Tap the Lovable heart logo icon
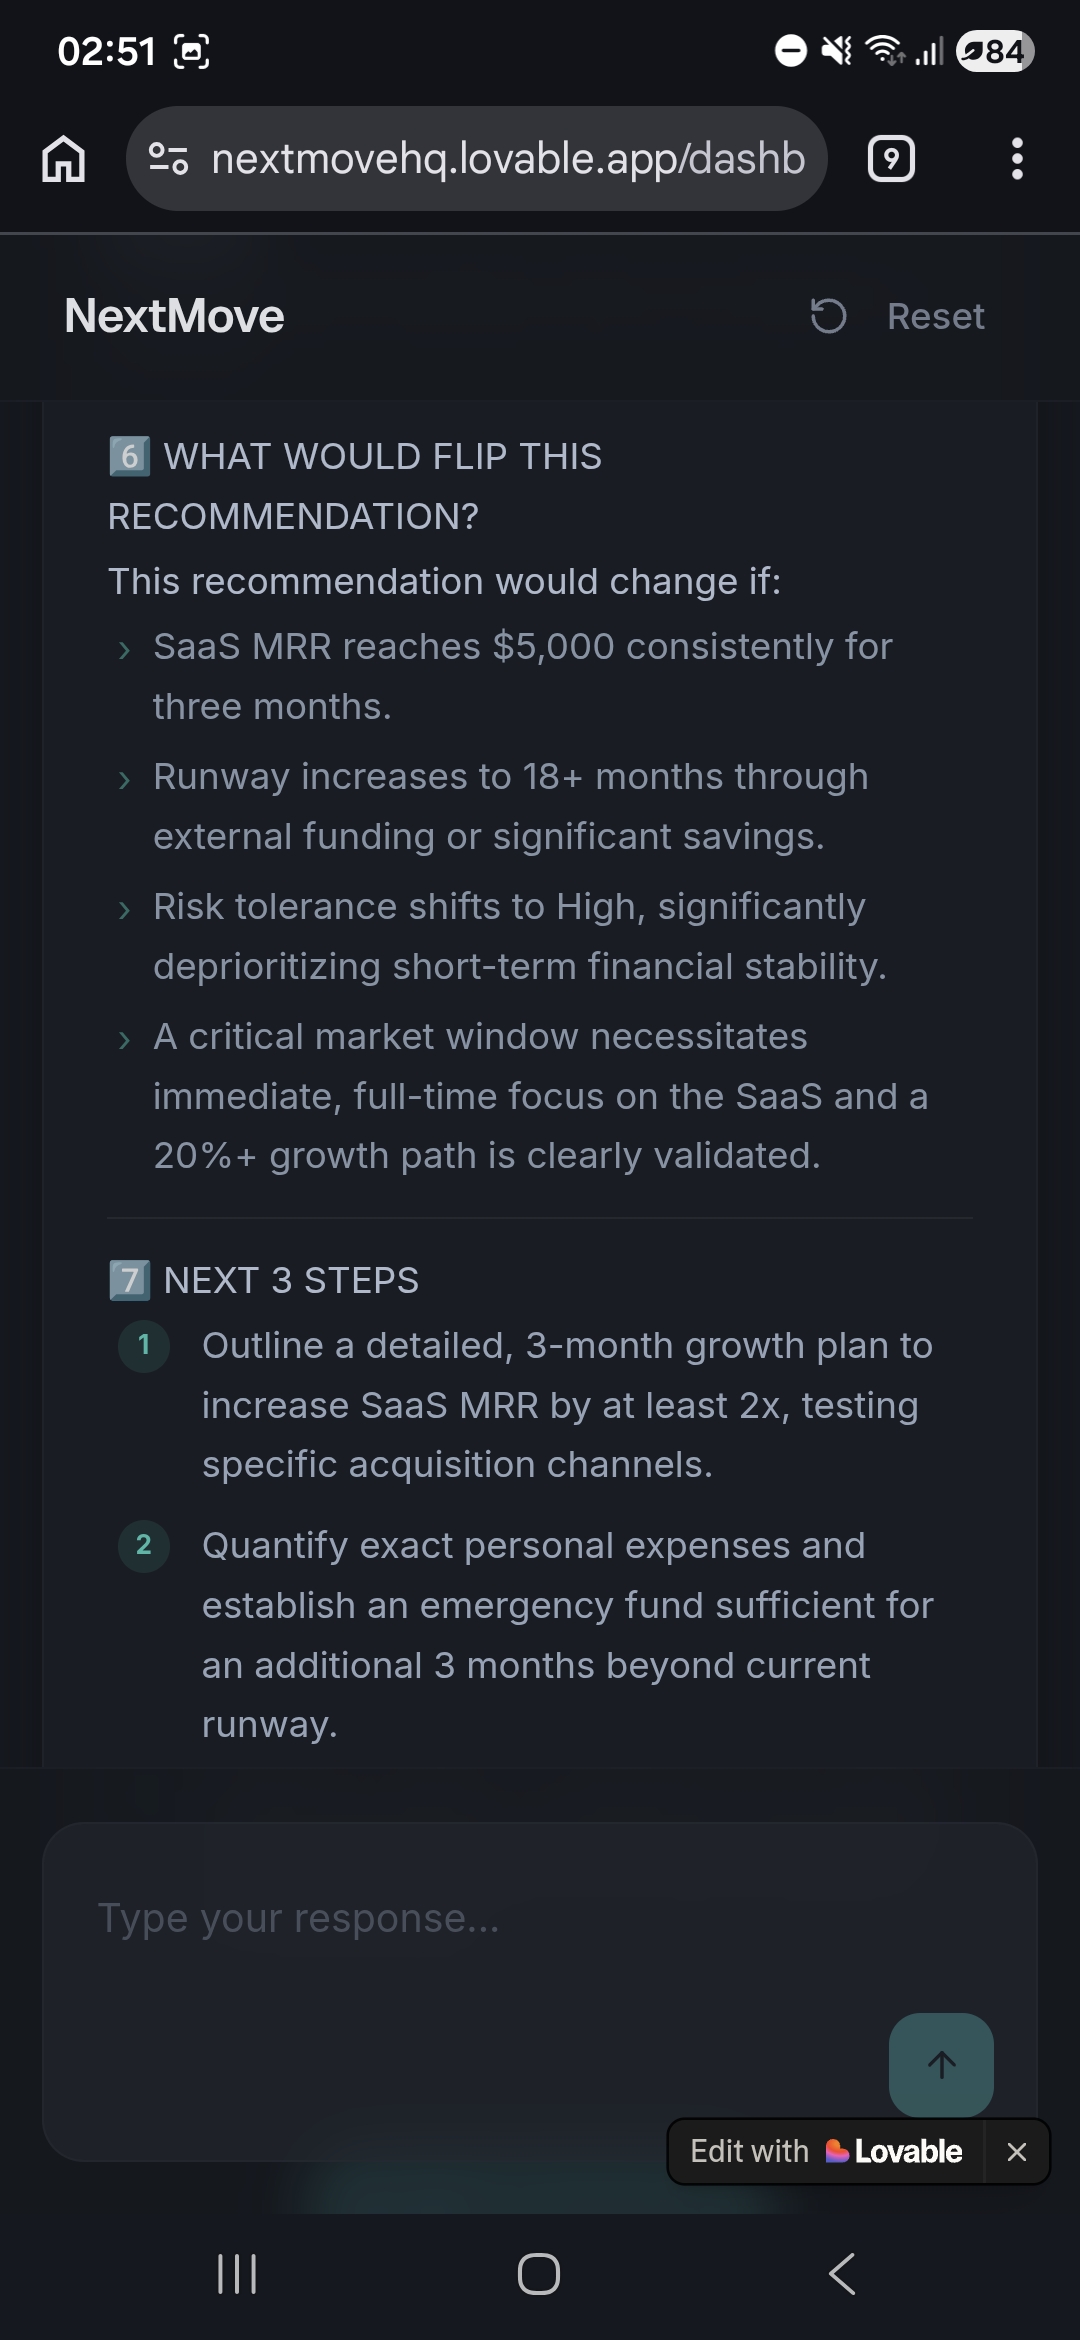 pyautogui.click(x=838, y=2151)
